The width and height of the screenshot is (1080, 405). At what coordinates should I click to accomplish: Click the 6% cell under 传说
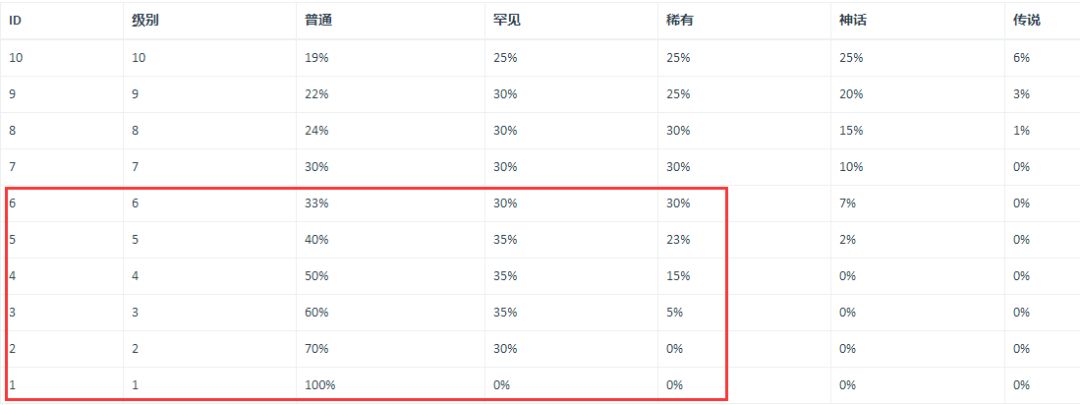coord(1021,58)
